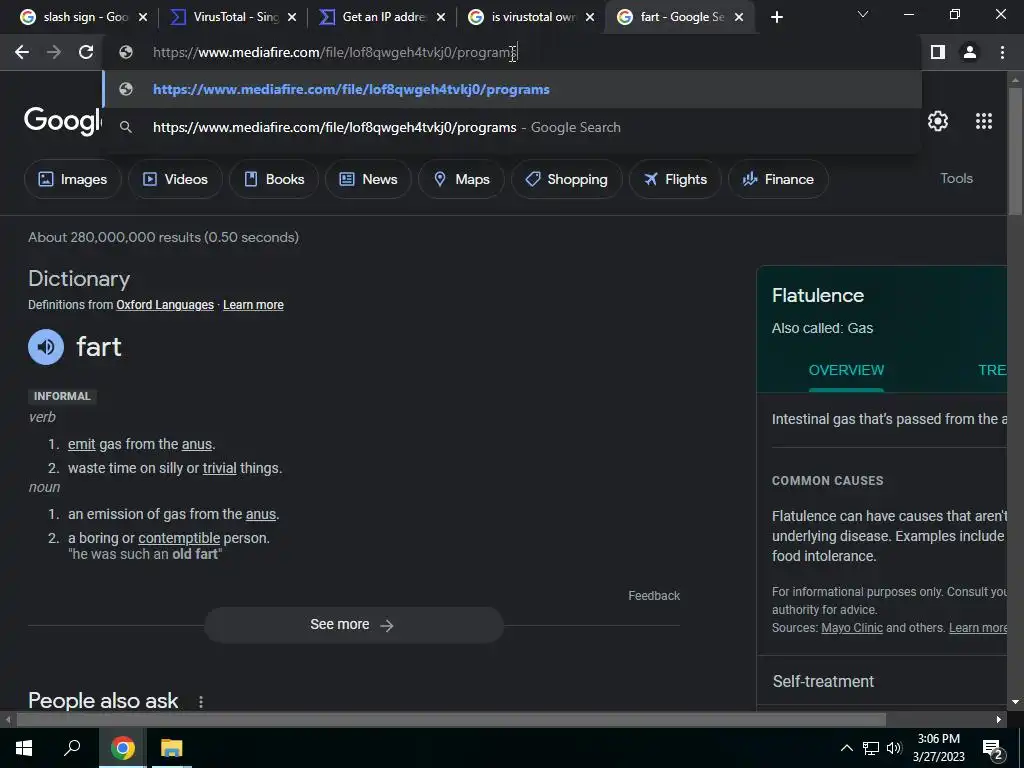The height and width of the screenshot is (768, 1024).
Task: Filter results by Videos
Action: (x=175, y=179)
